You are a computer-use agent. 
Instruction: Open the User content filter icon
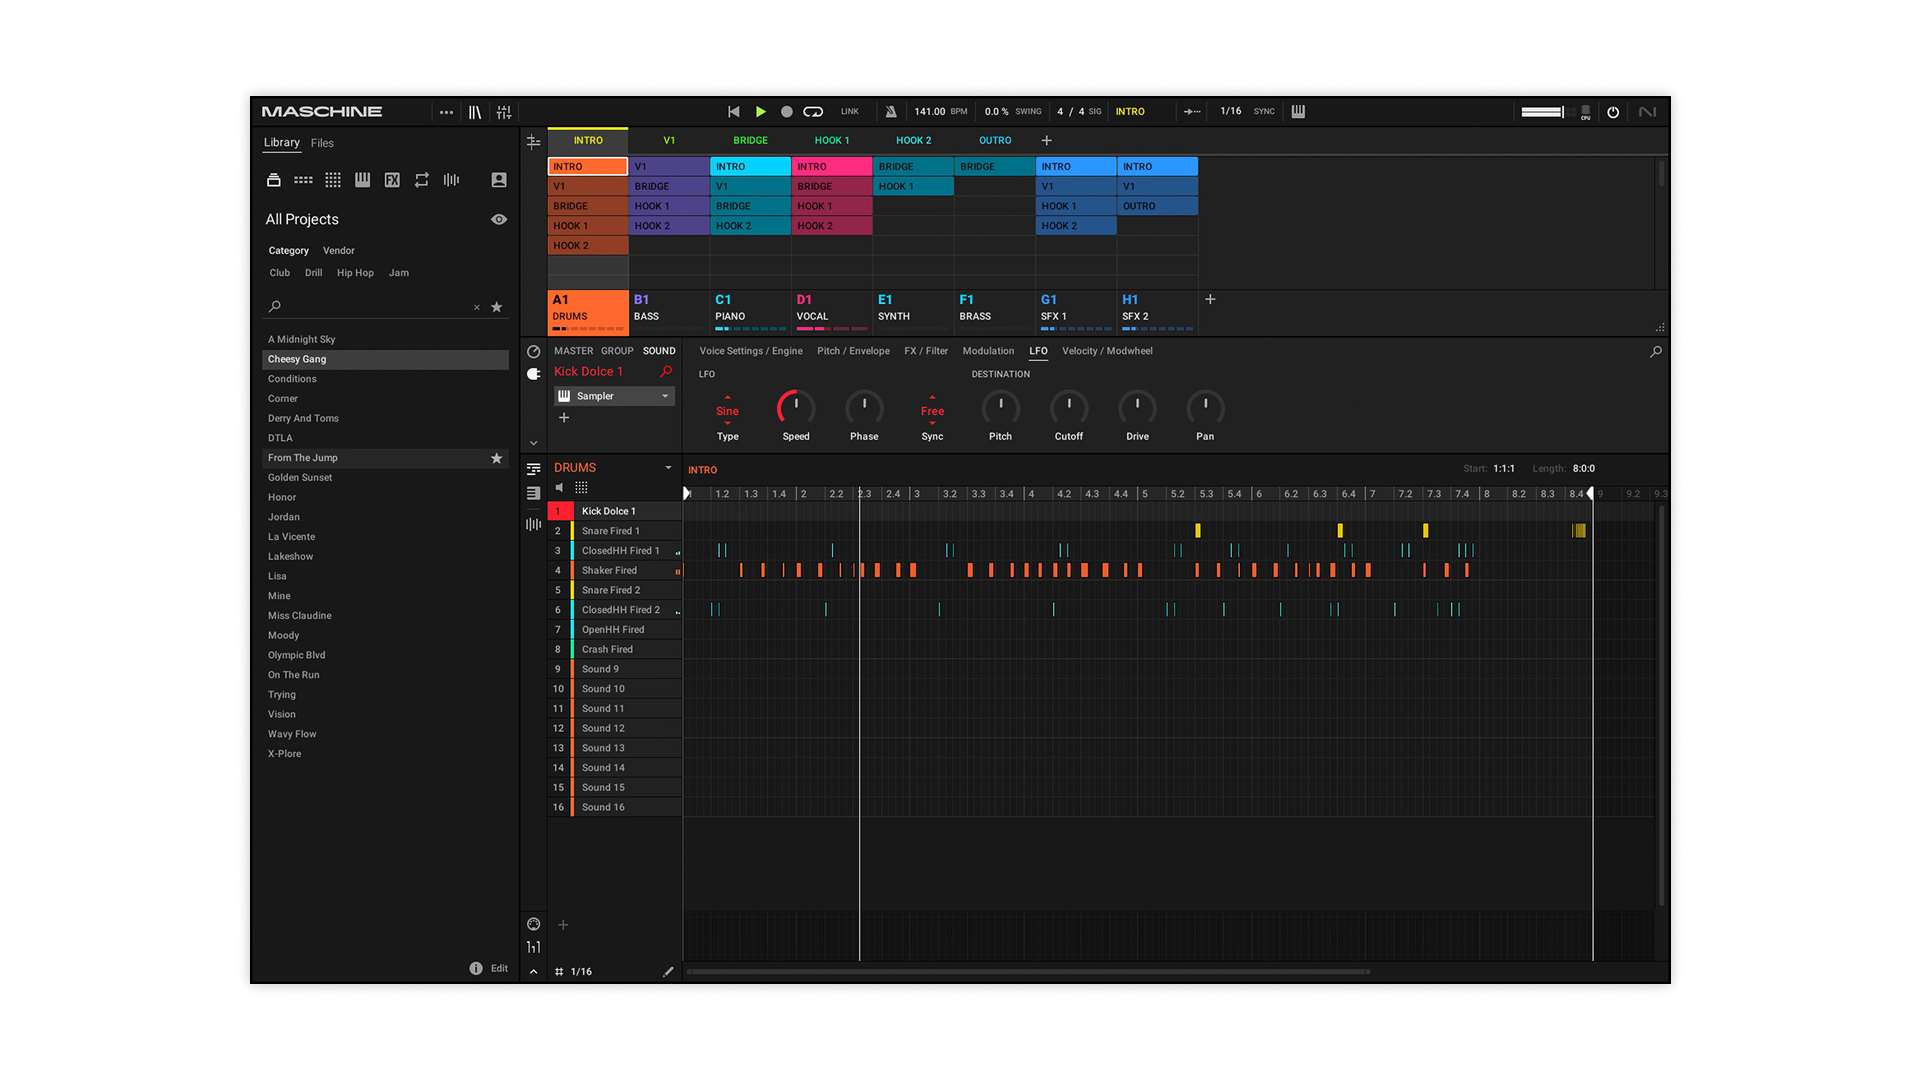pyautogui.click(x=498, y=180)
